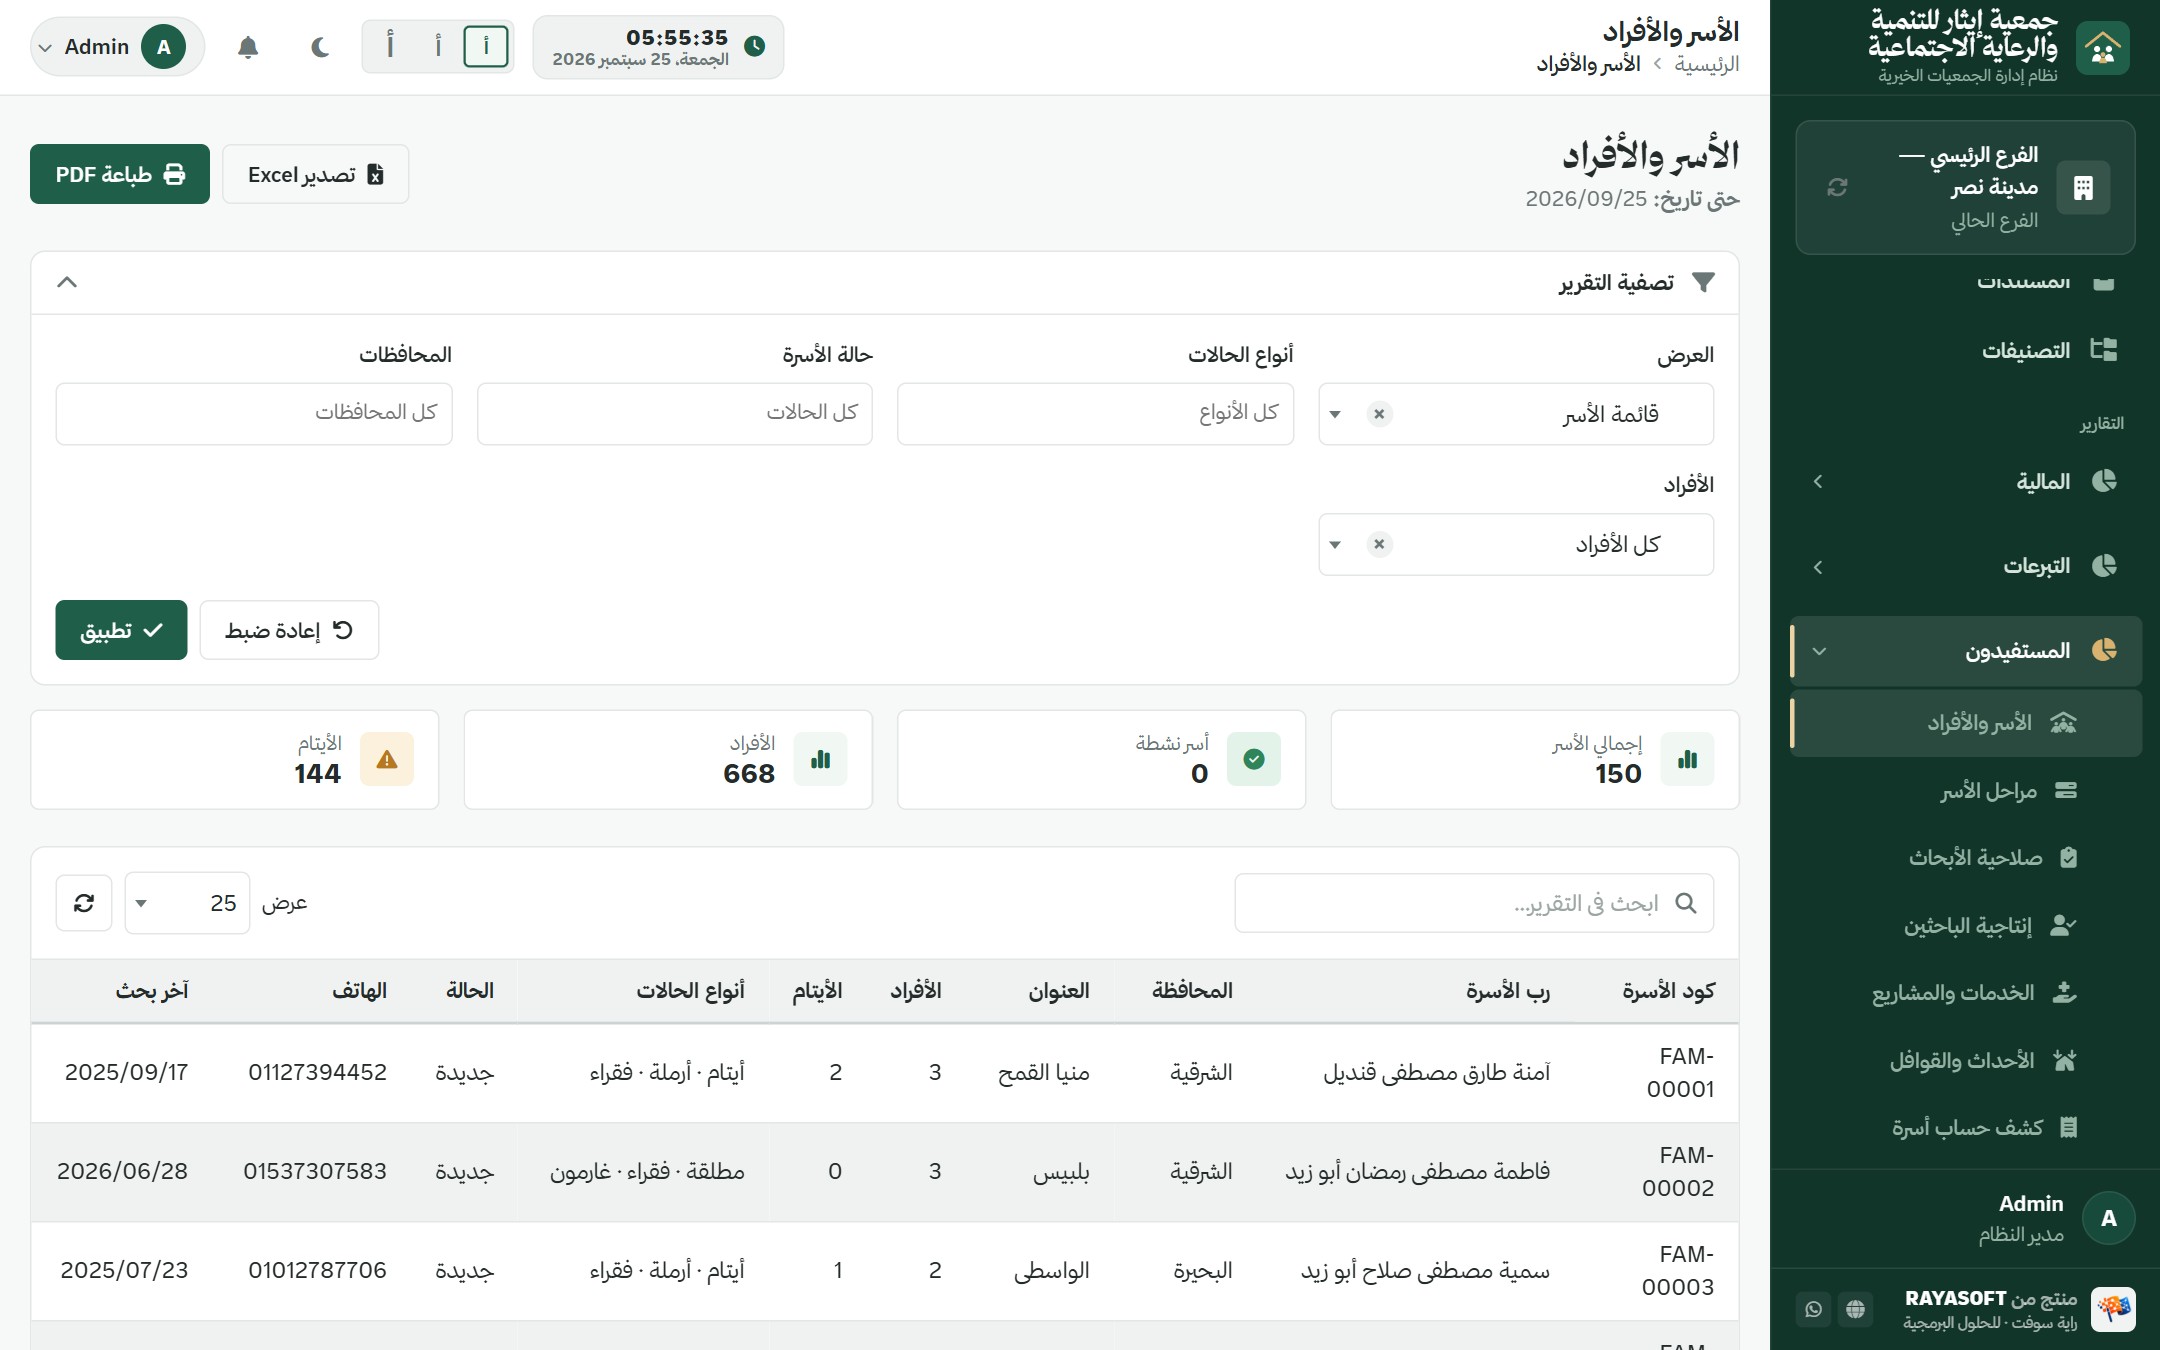Viewport: 2160px width, 1350px height.
Task: Click the حالة الأسرة filter field
Action: pos(675,413)
